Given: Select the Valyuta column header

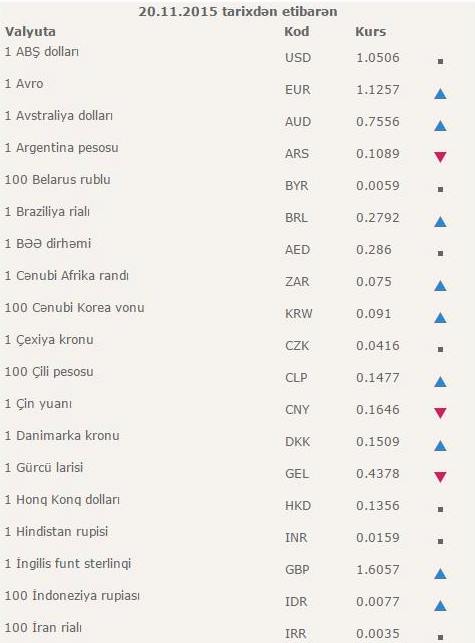Looking at the screenshot, I should point(30,32).
